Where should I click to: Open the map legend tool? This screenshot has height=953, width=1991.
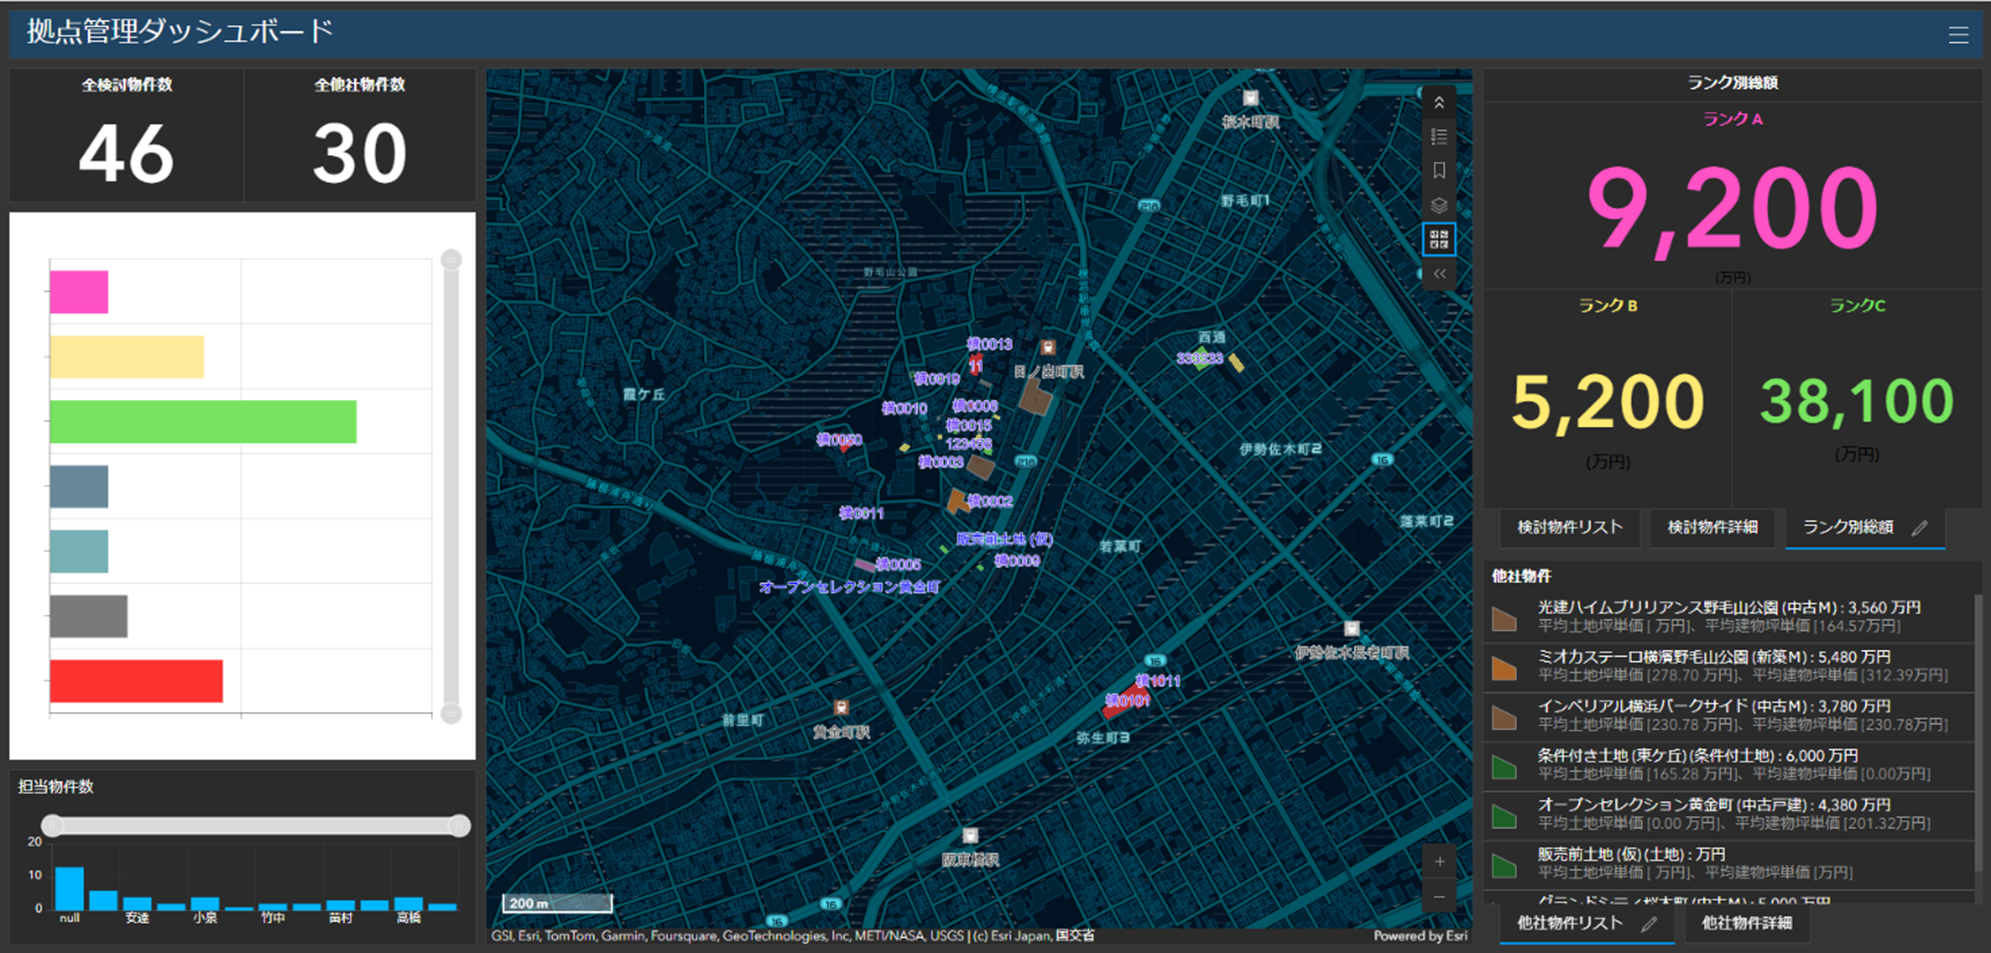(1439, 137)
